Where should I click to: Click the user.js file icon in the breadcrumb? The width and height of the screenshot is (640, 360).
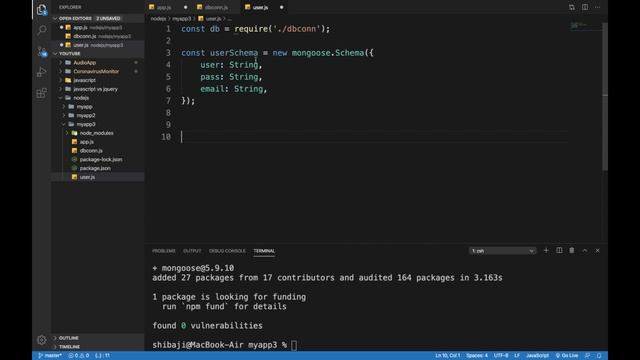tap(201, 19)
